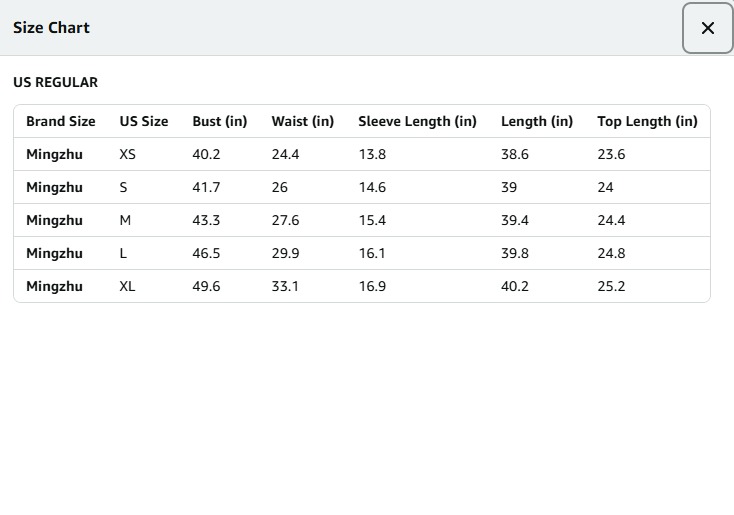This screenshot has height=515, width=734.
Task: Close the Size Chart dialog
Action: pyautogui.click(x=708, y=28)
